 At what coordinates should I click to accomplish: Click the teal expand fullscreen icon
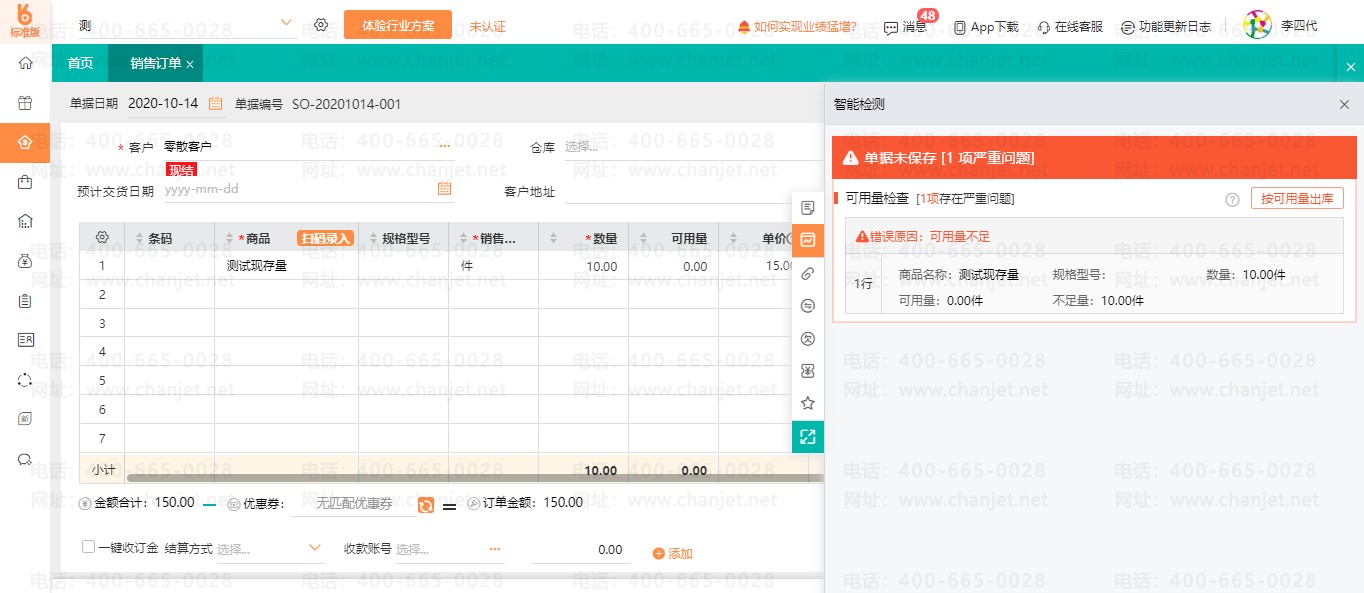808,437
